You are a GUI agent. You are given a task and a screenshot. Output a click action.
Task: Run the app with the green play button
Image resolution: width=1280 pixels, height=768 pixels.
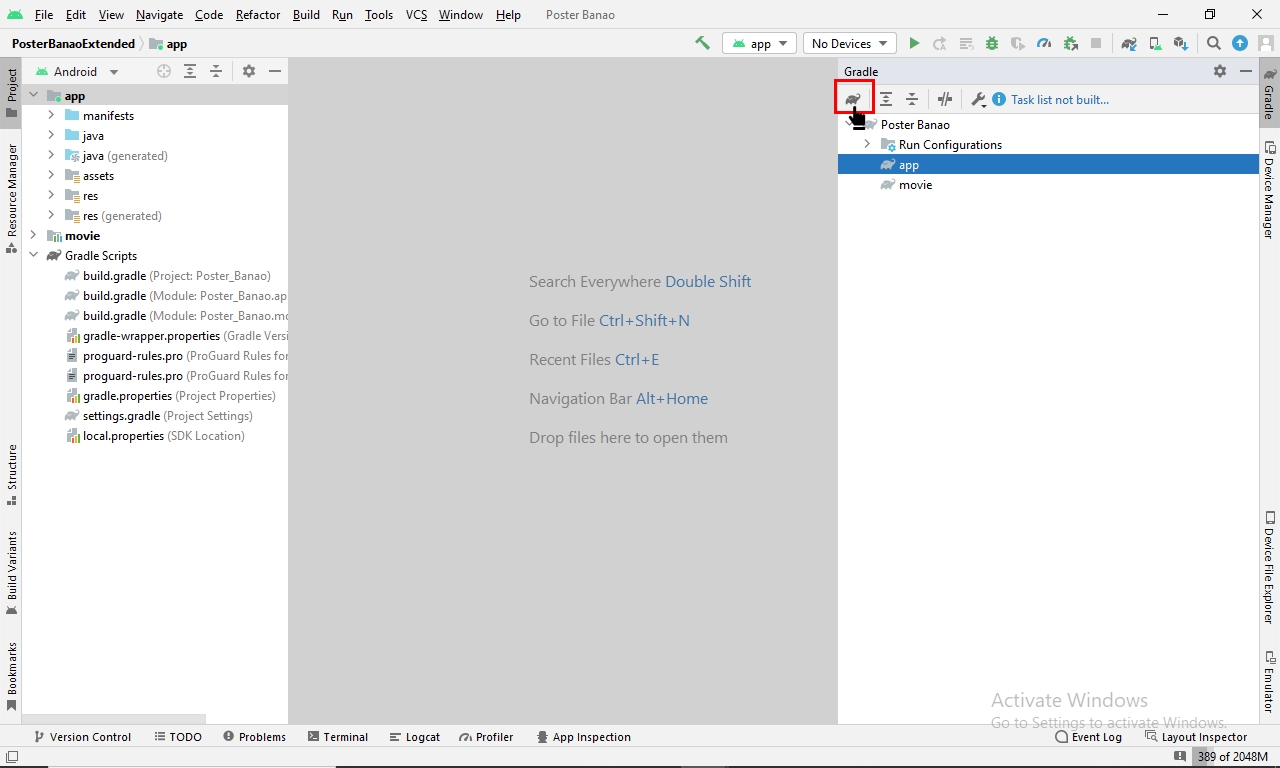pos(914,43)
